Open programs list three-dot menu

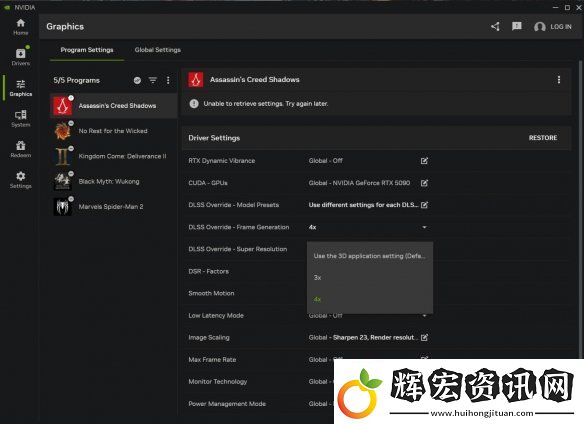tap(168, 80)
